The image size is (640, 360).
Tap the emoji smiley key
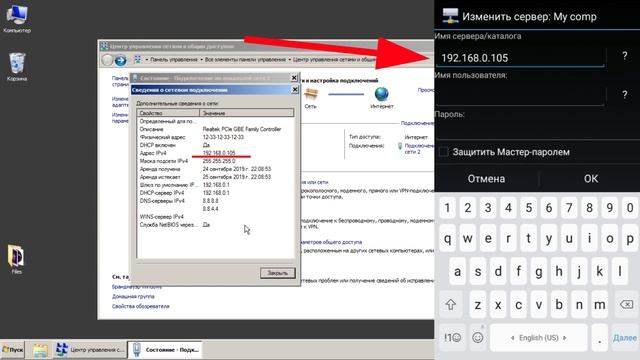pos(478,337)
